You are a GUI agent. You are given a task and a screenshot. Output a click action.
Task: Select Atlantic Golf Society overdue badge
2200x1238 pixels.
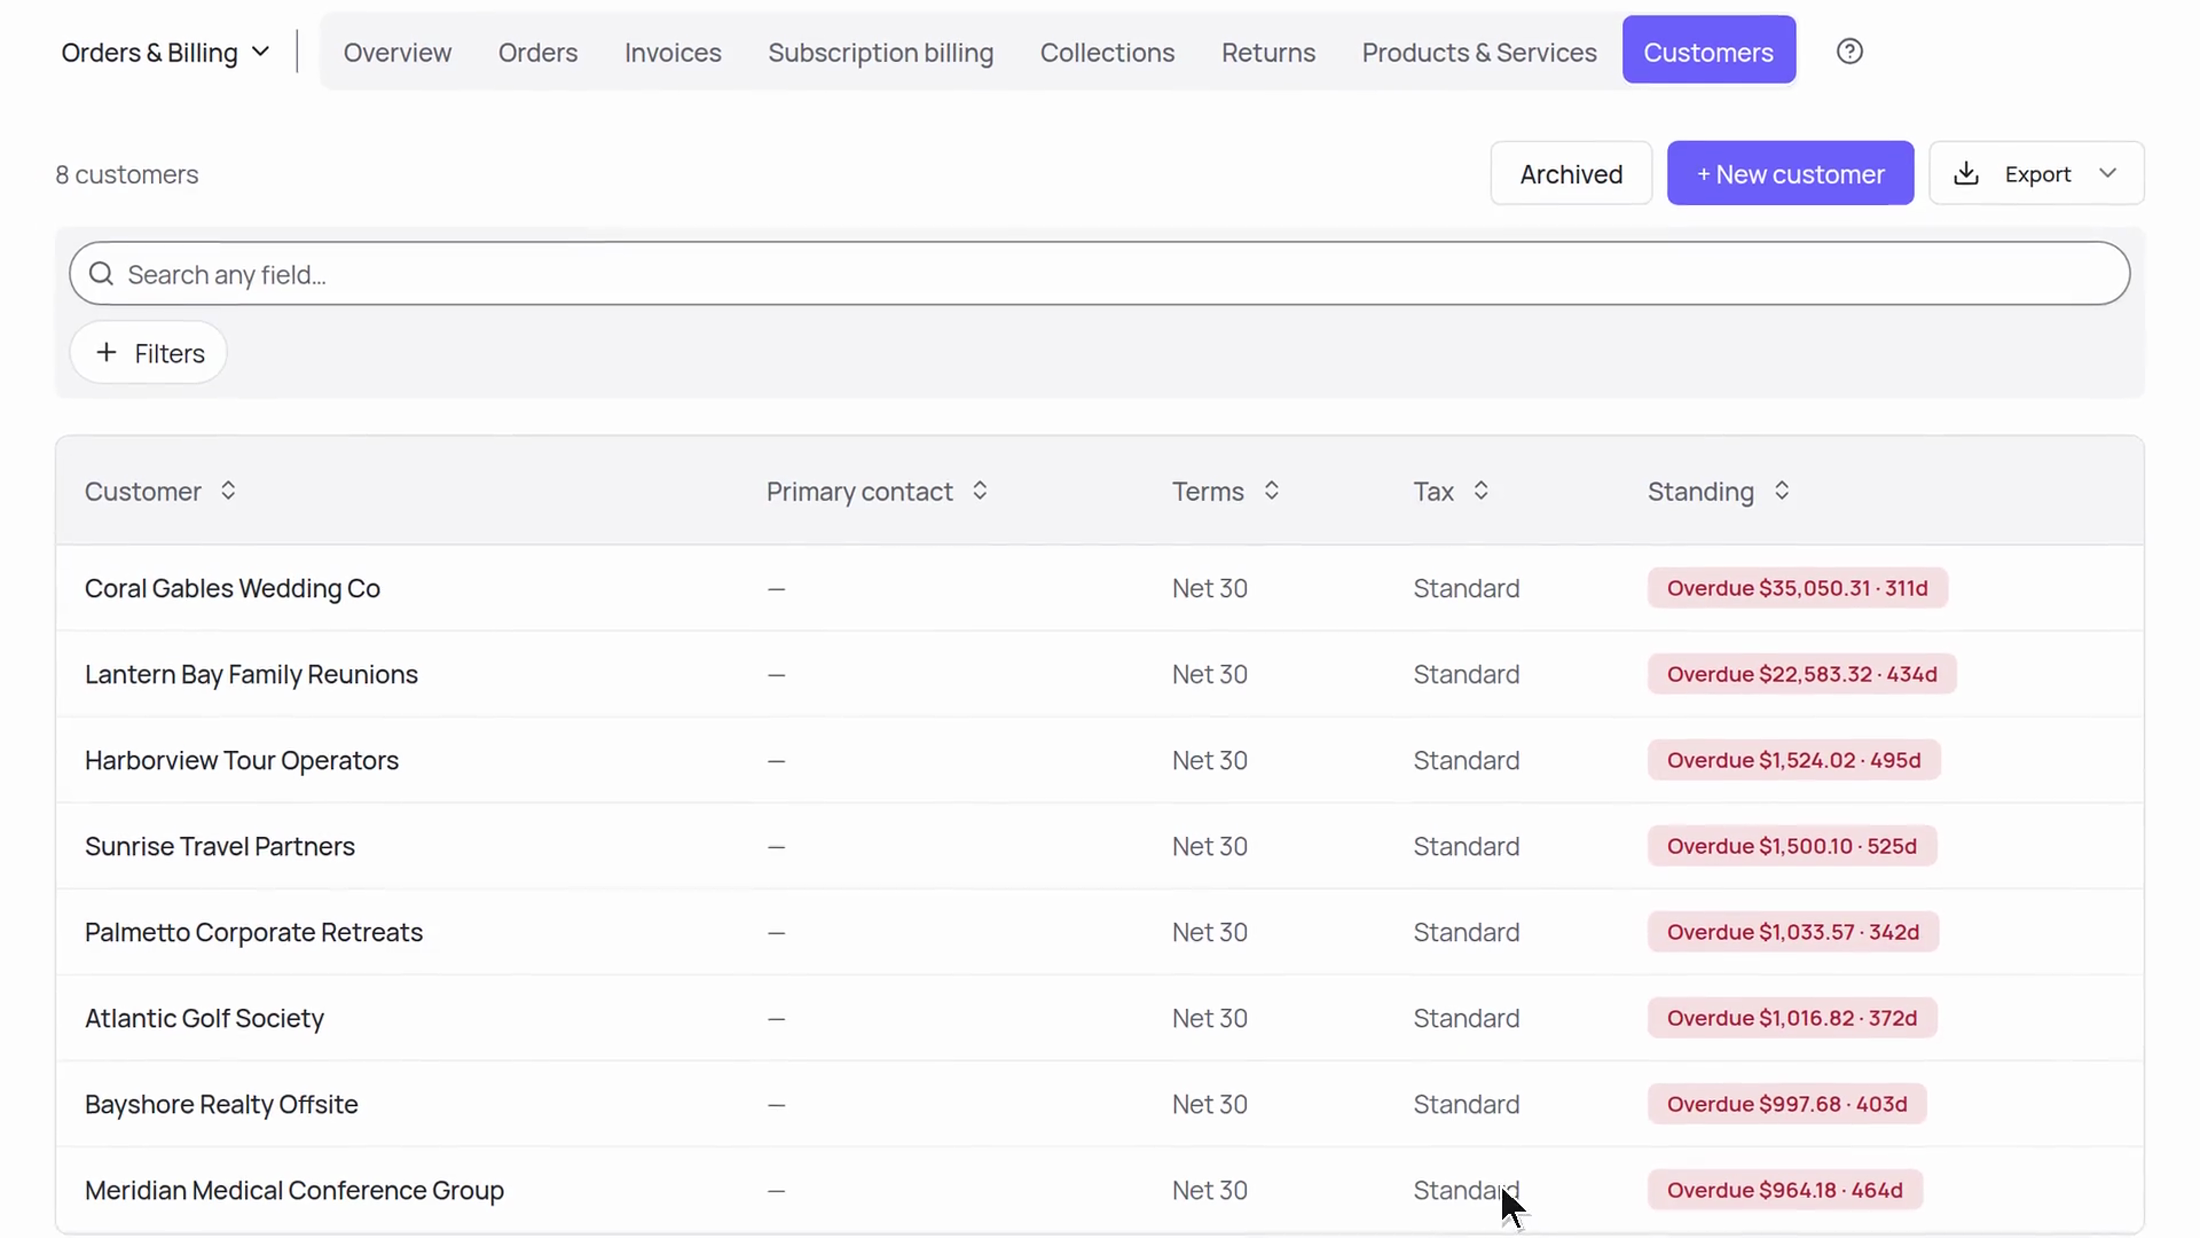point(1792,1018)
